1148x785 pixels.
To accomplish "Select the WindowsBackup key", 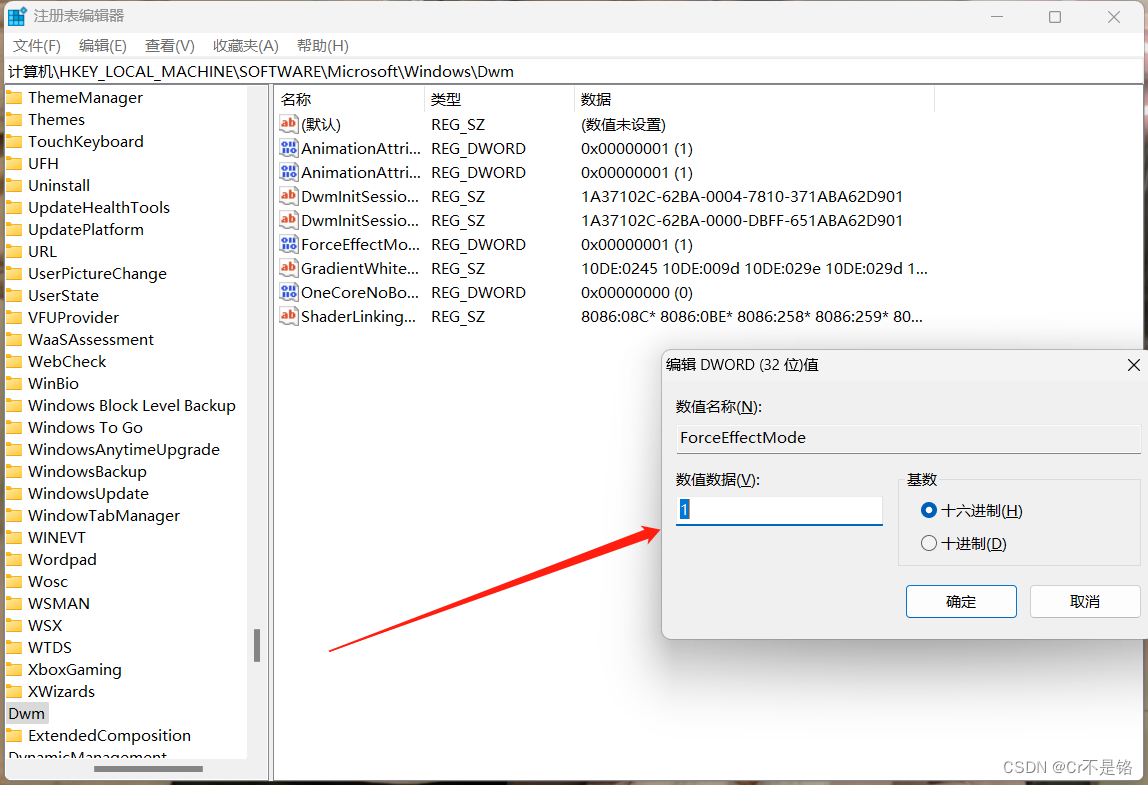I will pyautogui.click(x=87, y=472).
